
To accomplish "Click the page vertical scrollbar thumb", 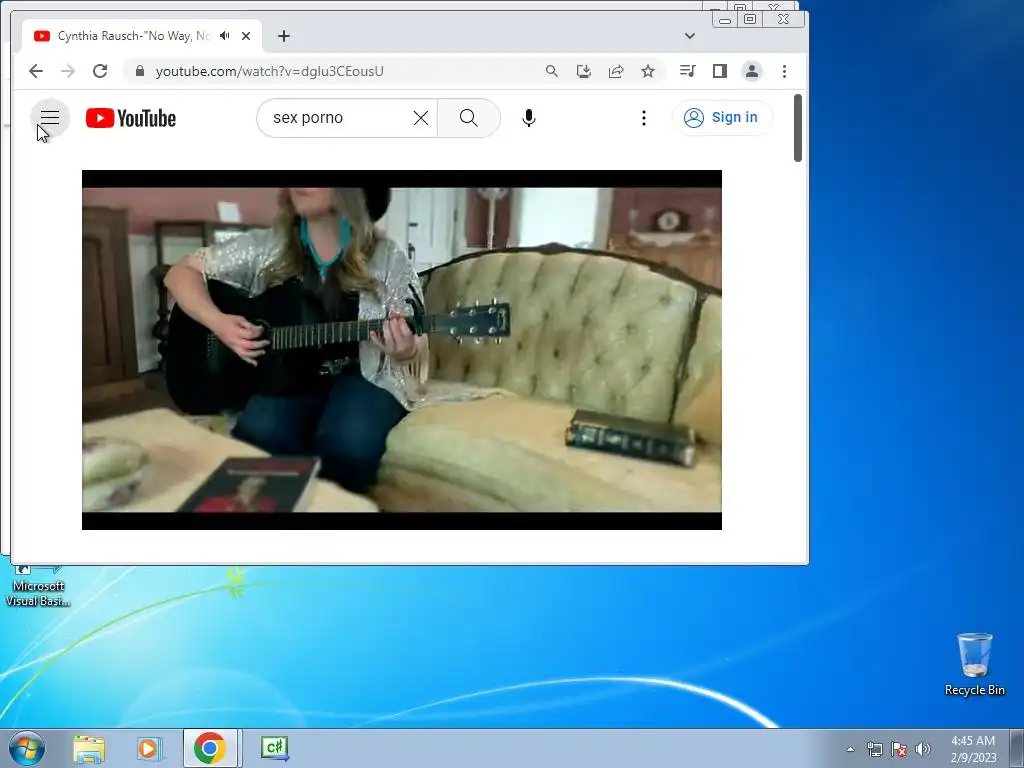I will pos(797,128).
